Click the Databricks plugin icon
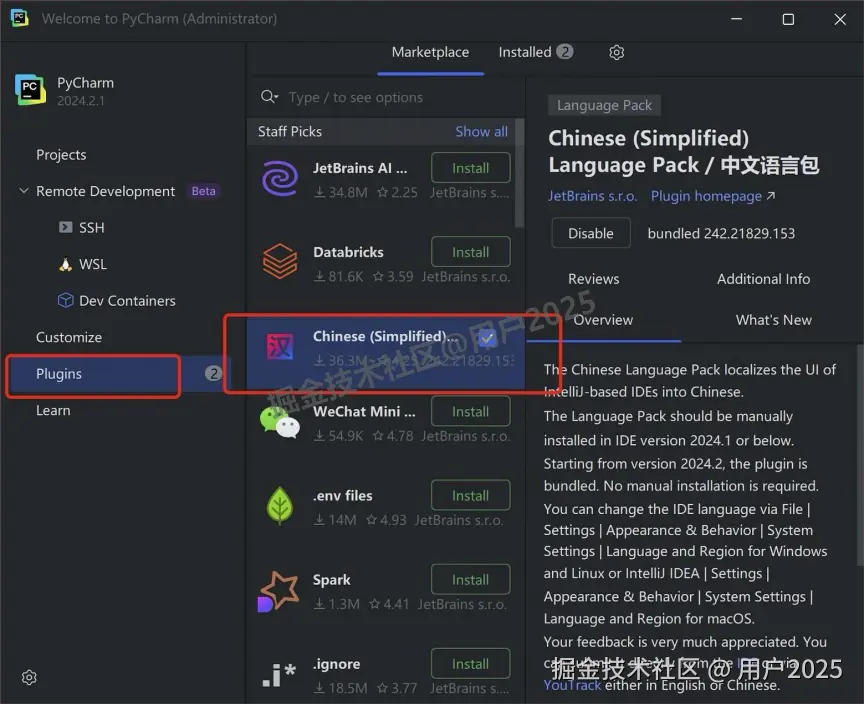Screen dimensions: 864x704 click(x=280, y=262)
